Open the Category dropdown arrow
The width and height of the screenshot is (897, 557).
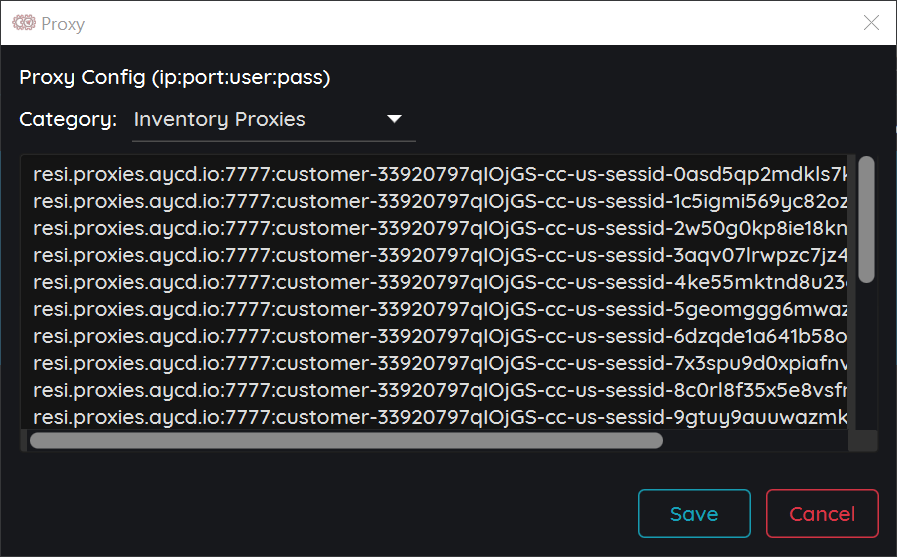pos(394,119)
